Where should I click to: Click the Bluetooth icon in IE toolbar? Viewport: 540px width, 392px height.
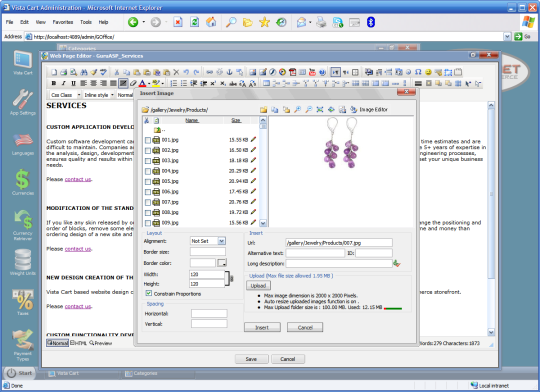click(x=371, y=22)
